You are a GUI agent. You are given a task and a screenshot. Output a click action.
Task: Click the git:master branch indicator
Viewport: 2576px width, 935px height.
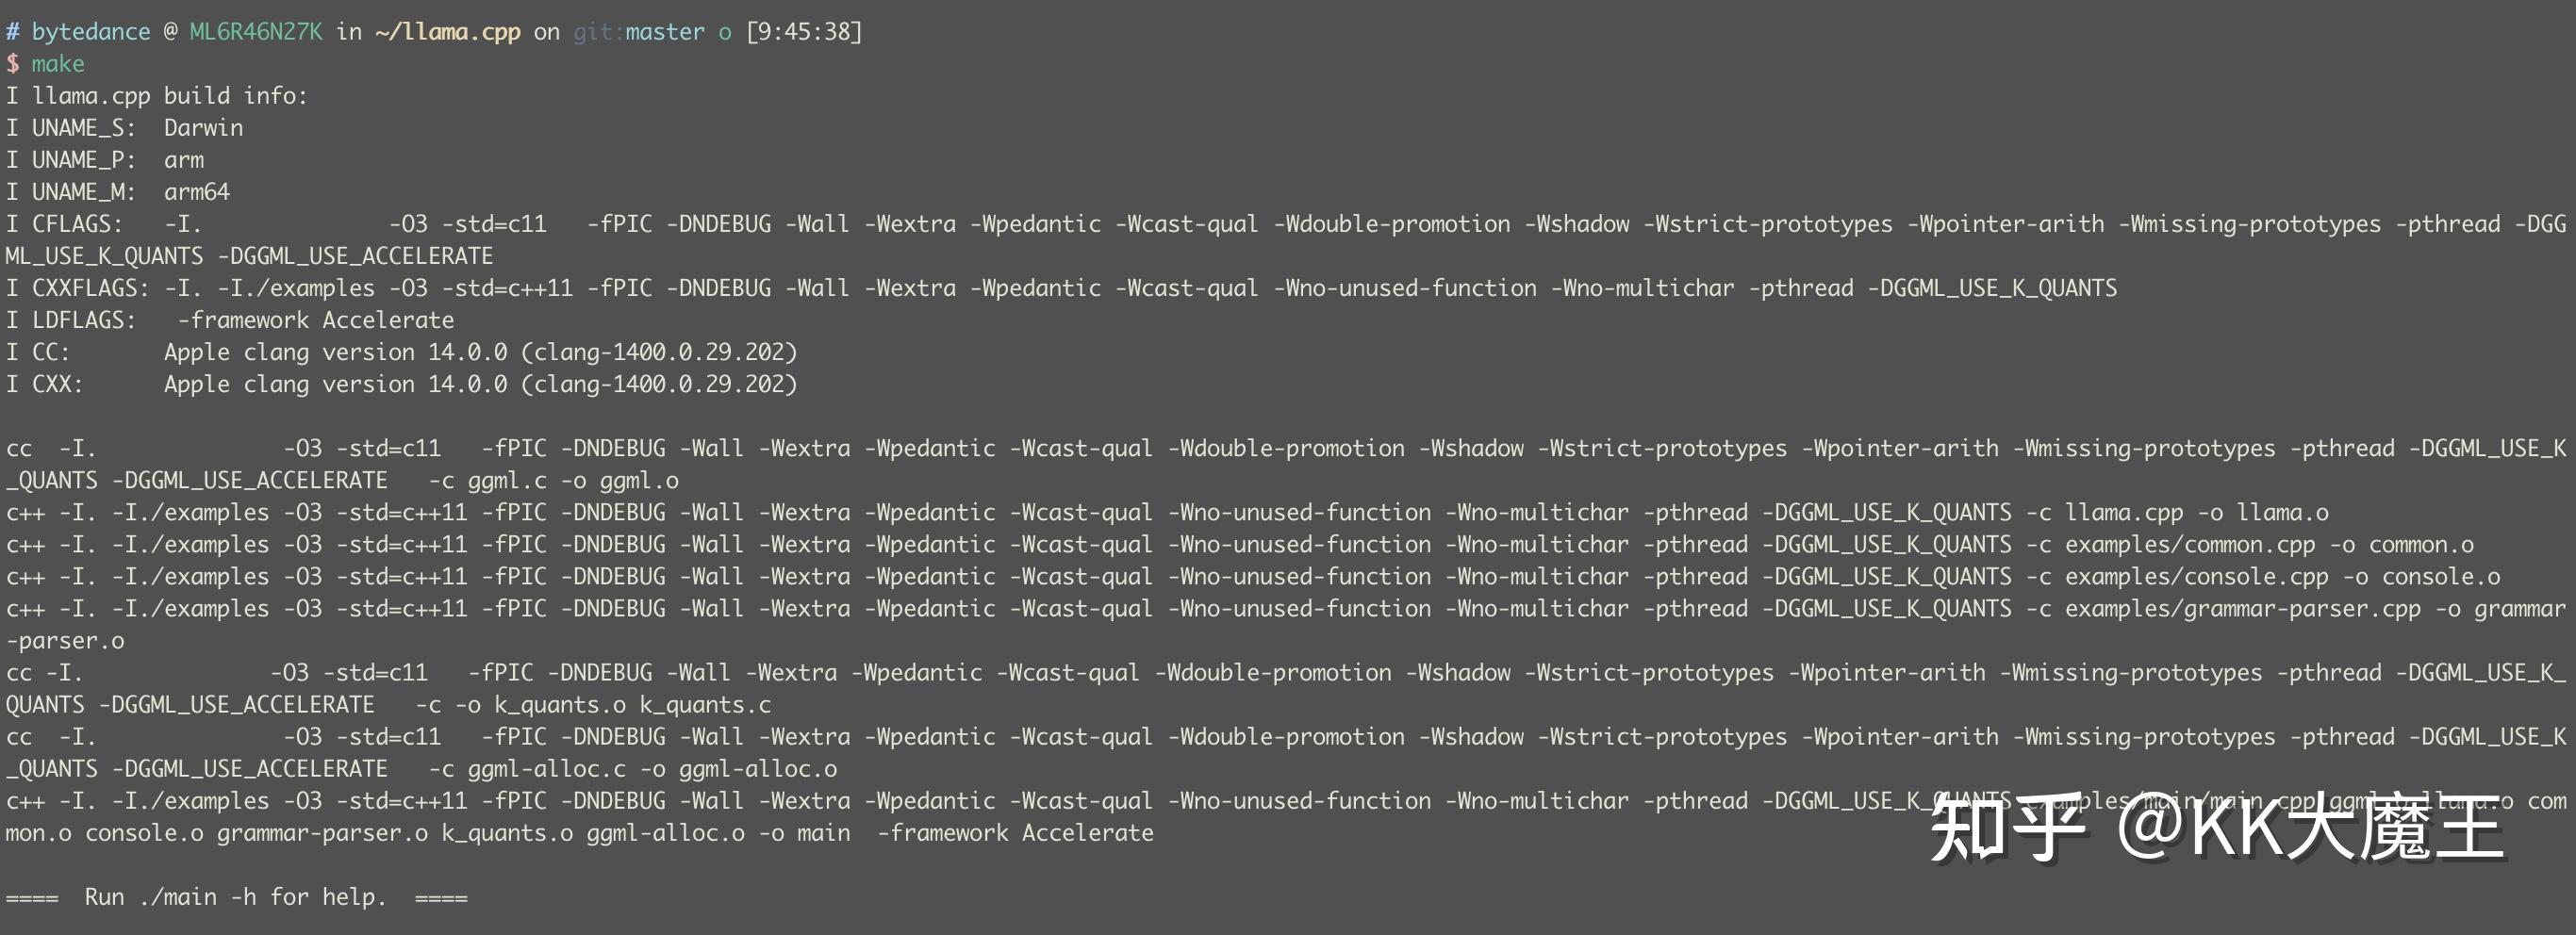(x=639, y=32)
